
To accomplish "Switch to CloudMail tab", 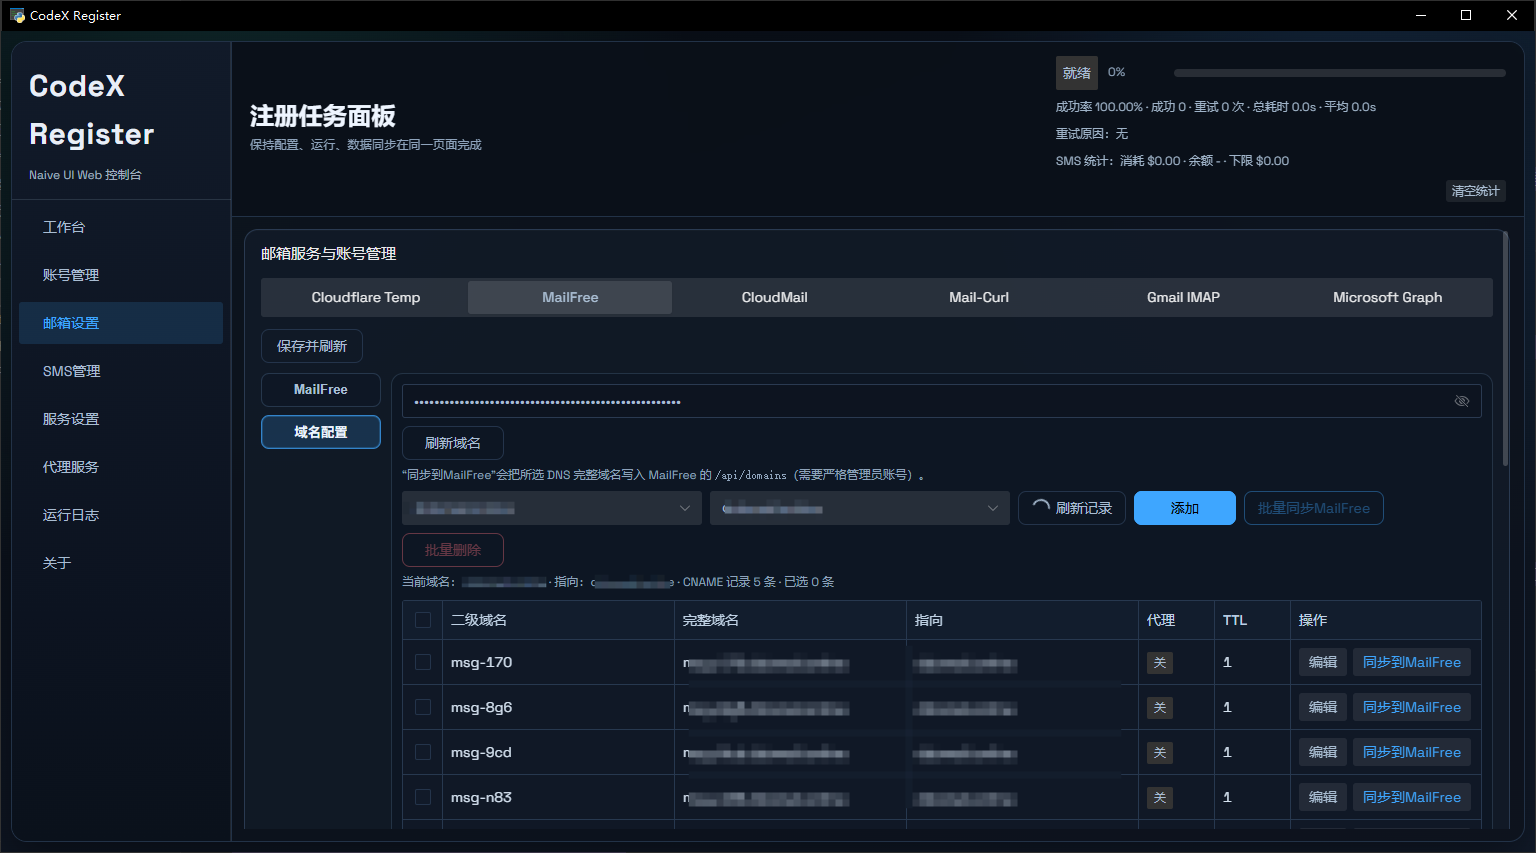I will pyautogui.click(x=774, y=297).
